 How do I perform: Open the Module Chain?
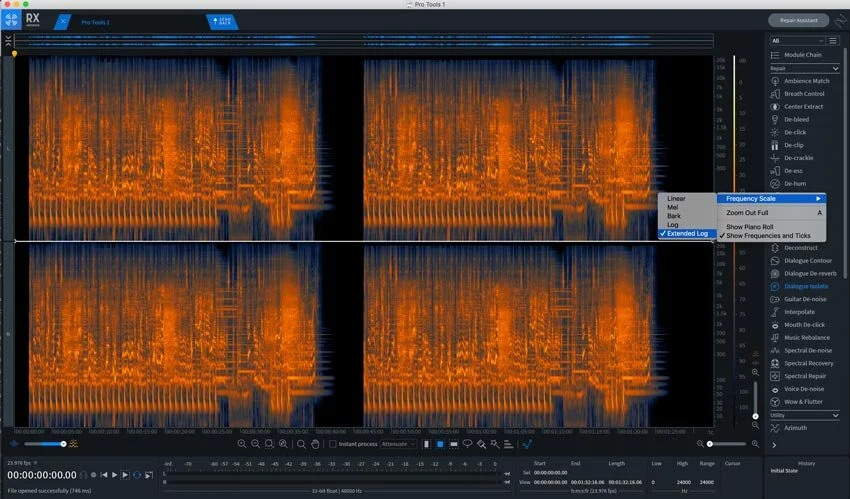click(x=796, y=55)
